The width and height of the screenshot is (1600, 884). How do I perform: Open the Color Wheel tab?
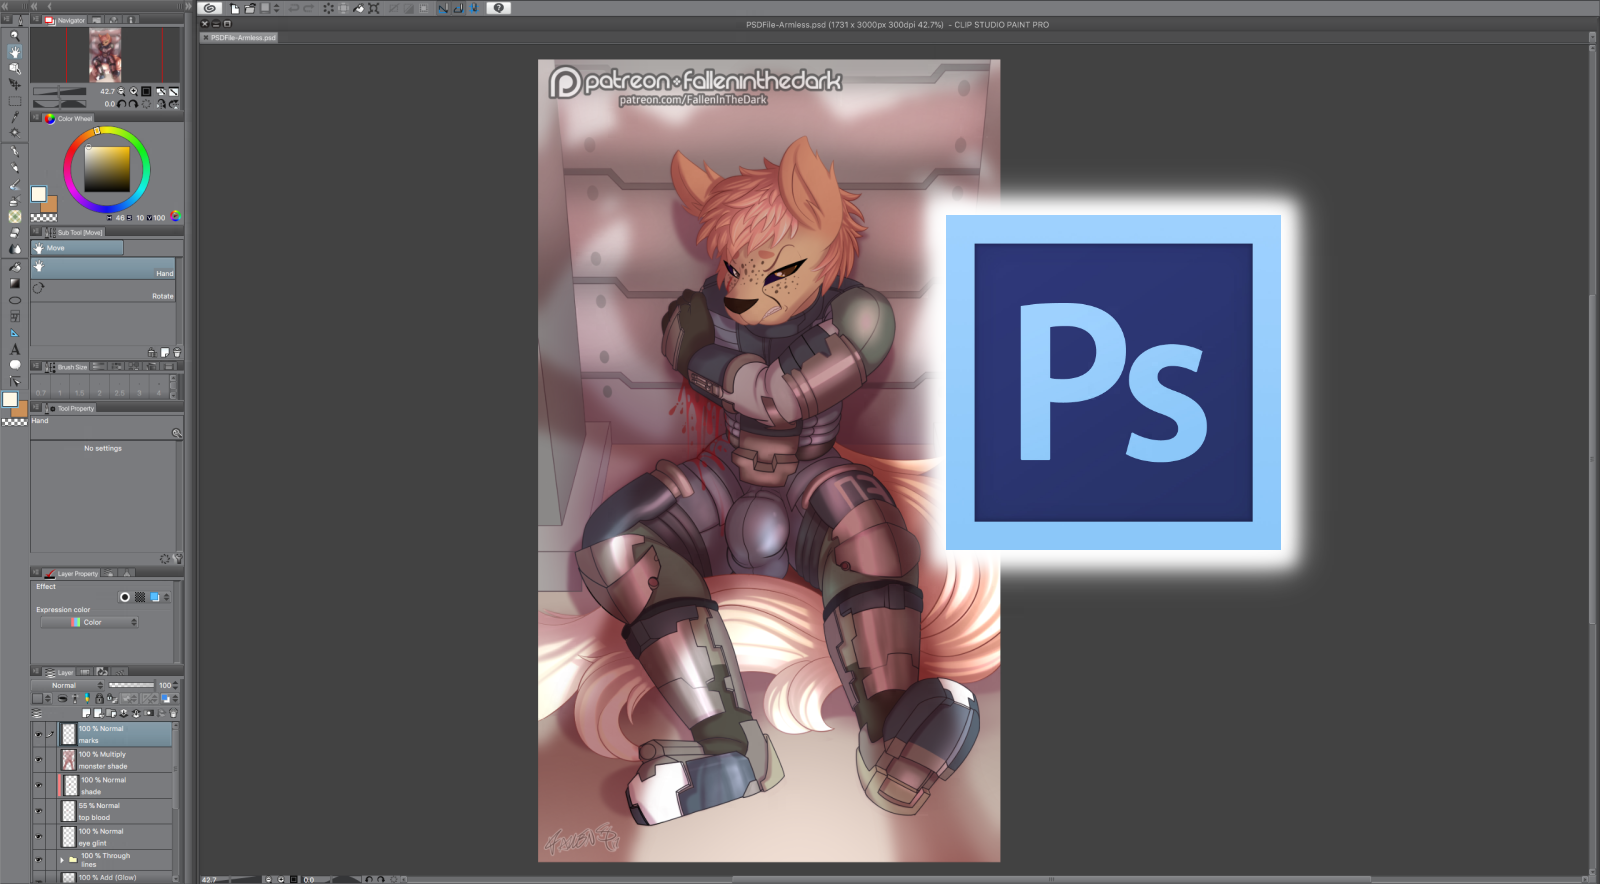click(x=69, y=118)
